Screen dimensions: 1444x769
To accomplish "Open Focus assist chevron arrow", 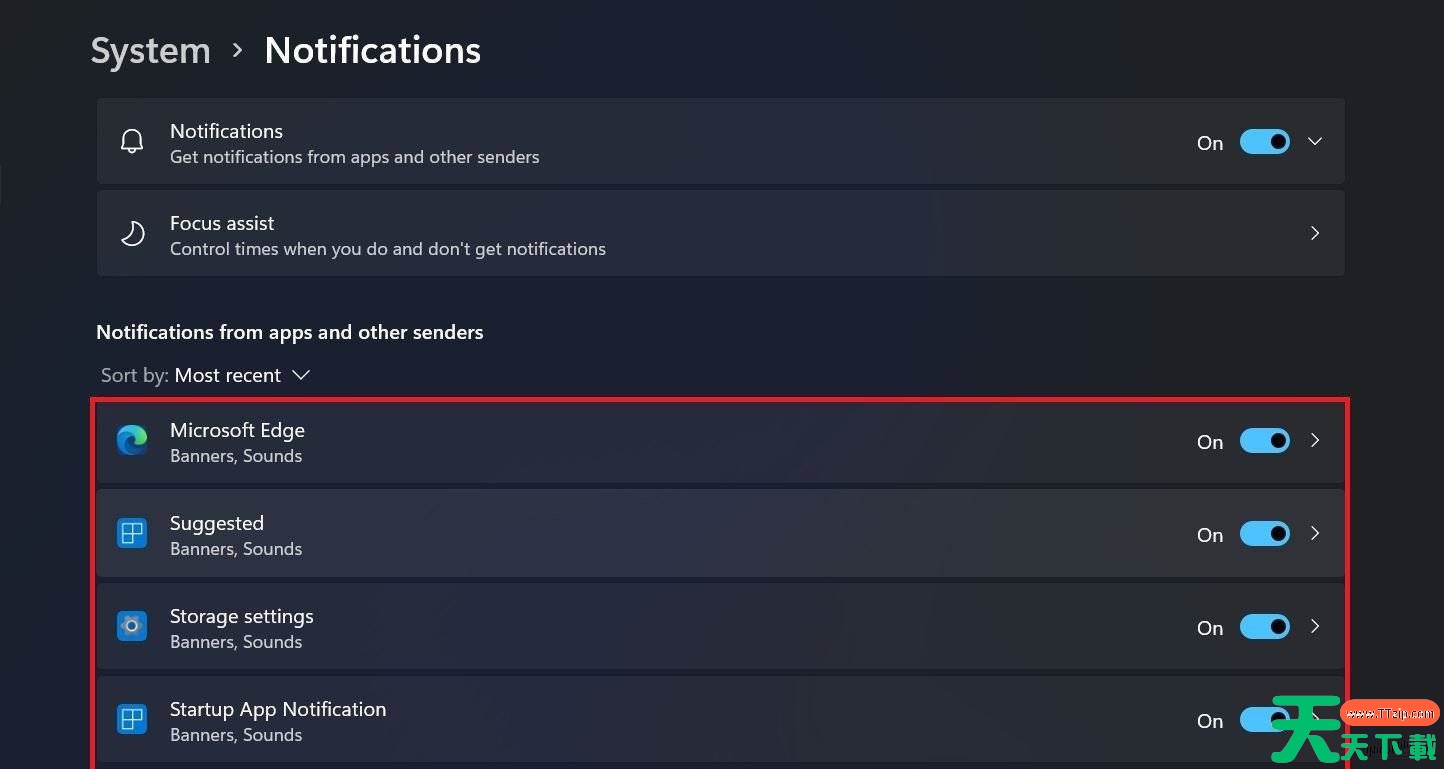I will click(x=1315, y=234).
